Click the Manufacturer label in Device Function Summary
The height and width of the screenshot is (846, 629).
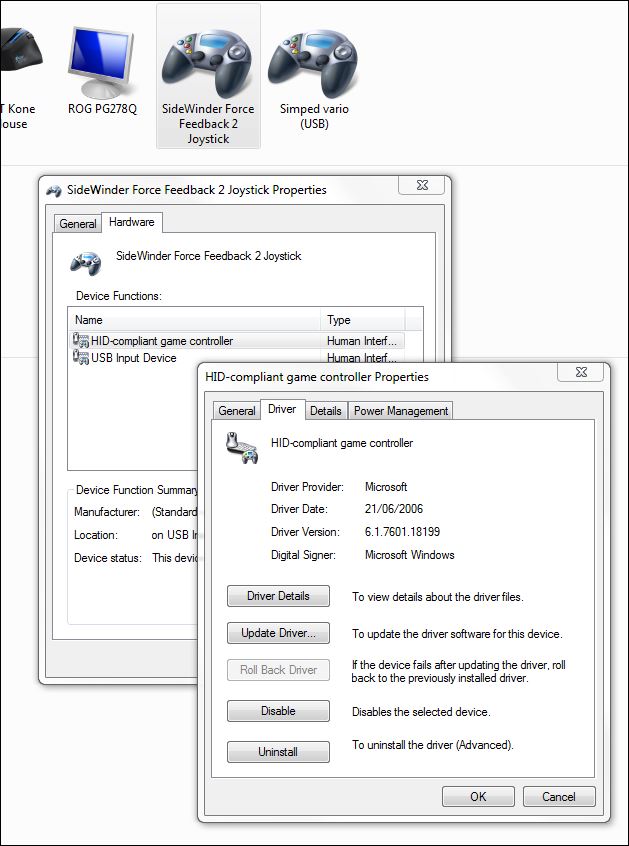tap(107, 511)
